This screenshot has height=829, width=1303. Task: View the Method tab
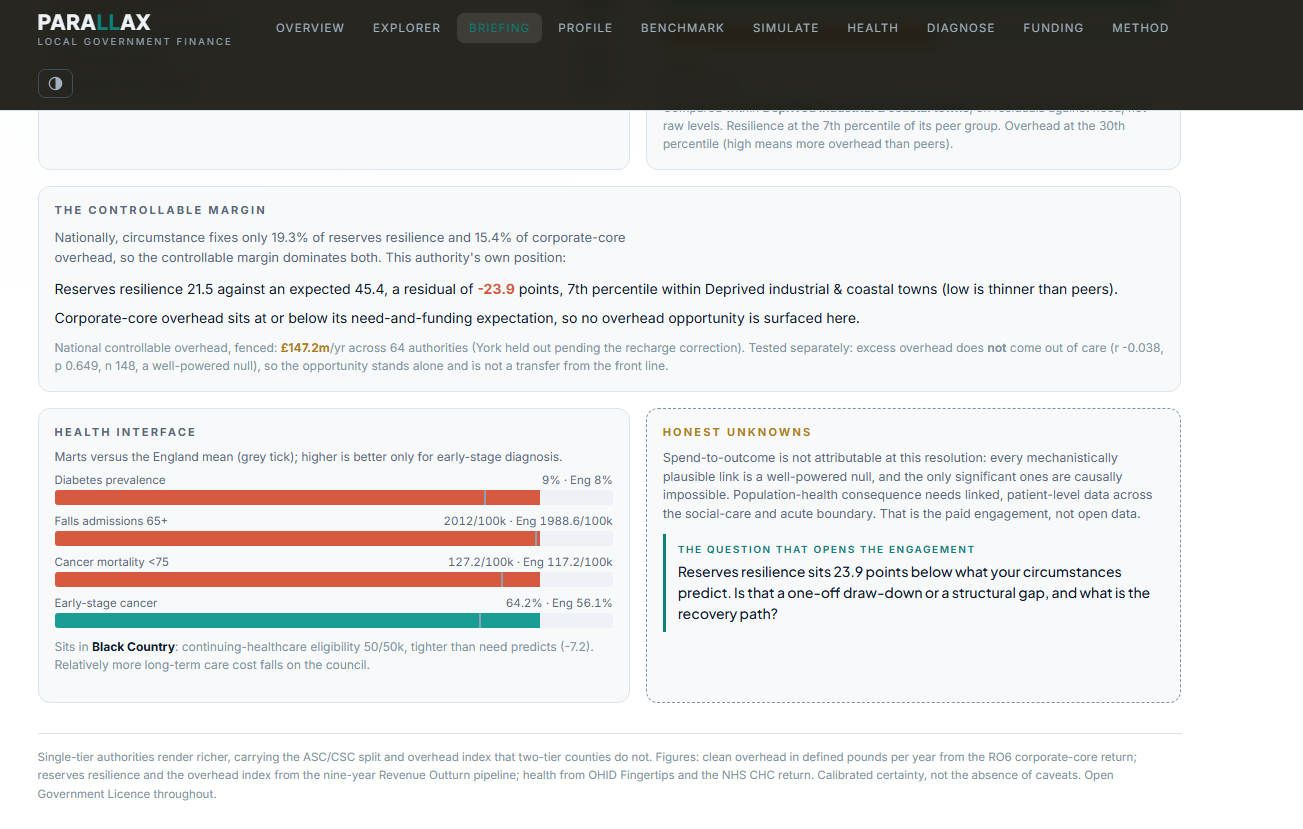pyautogui.click(x=1140, y=28)
